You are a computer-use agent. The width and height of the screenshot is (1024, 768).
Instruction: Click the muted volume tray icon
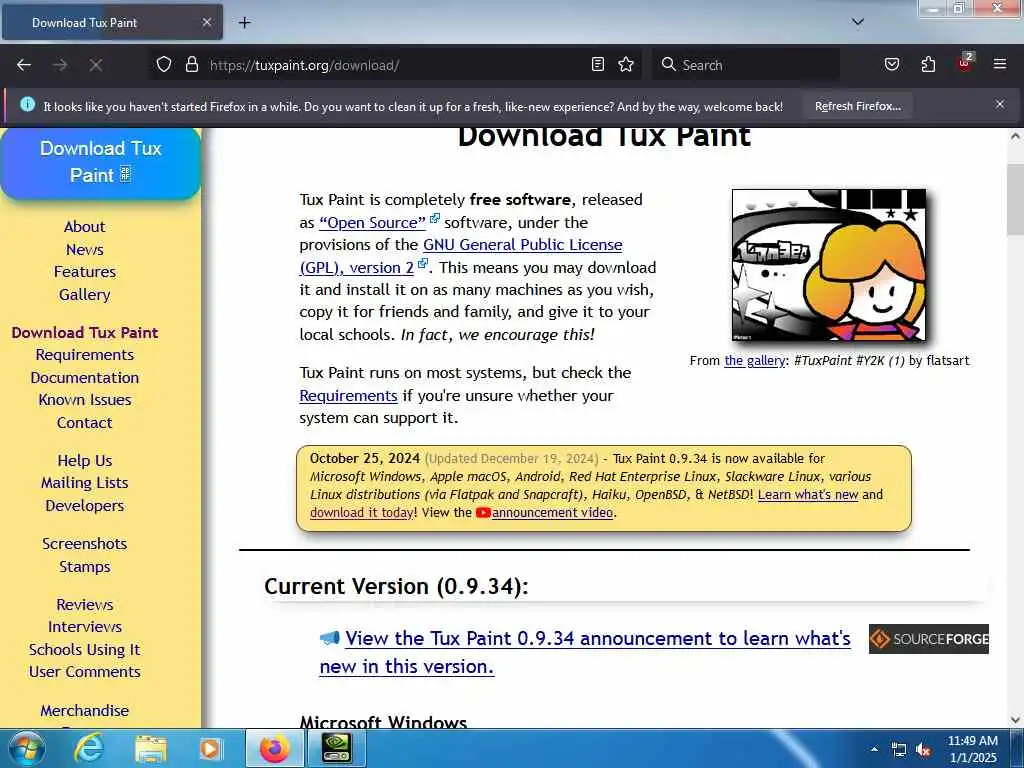923,750
